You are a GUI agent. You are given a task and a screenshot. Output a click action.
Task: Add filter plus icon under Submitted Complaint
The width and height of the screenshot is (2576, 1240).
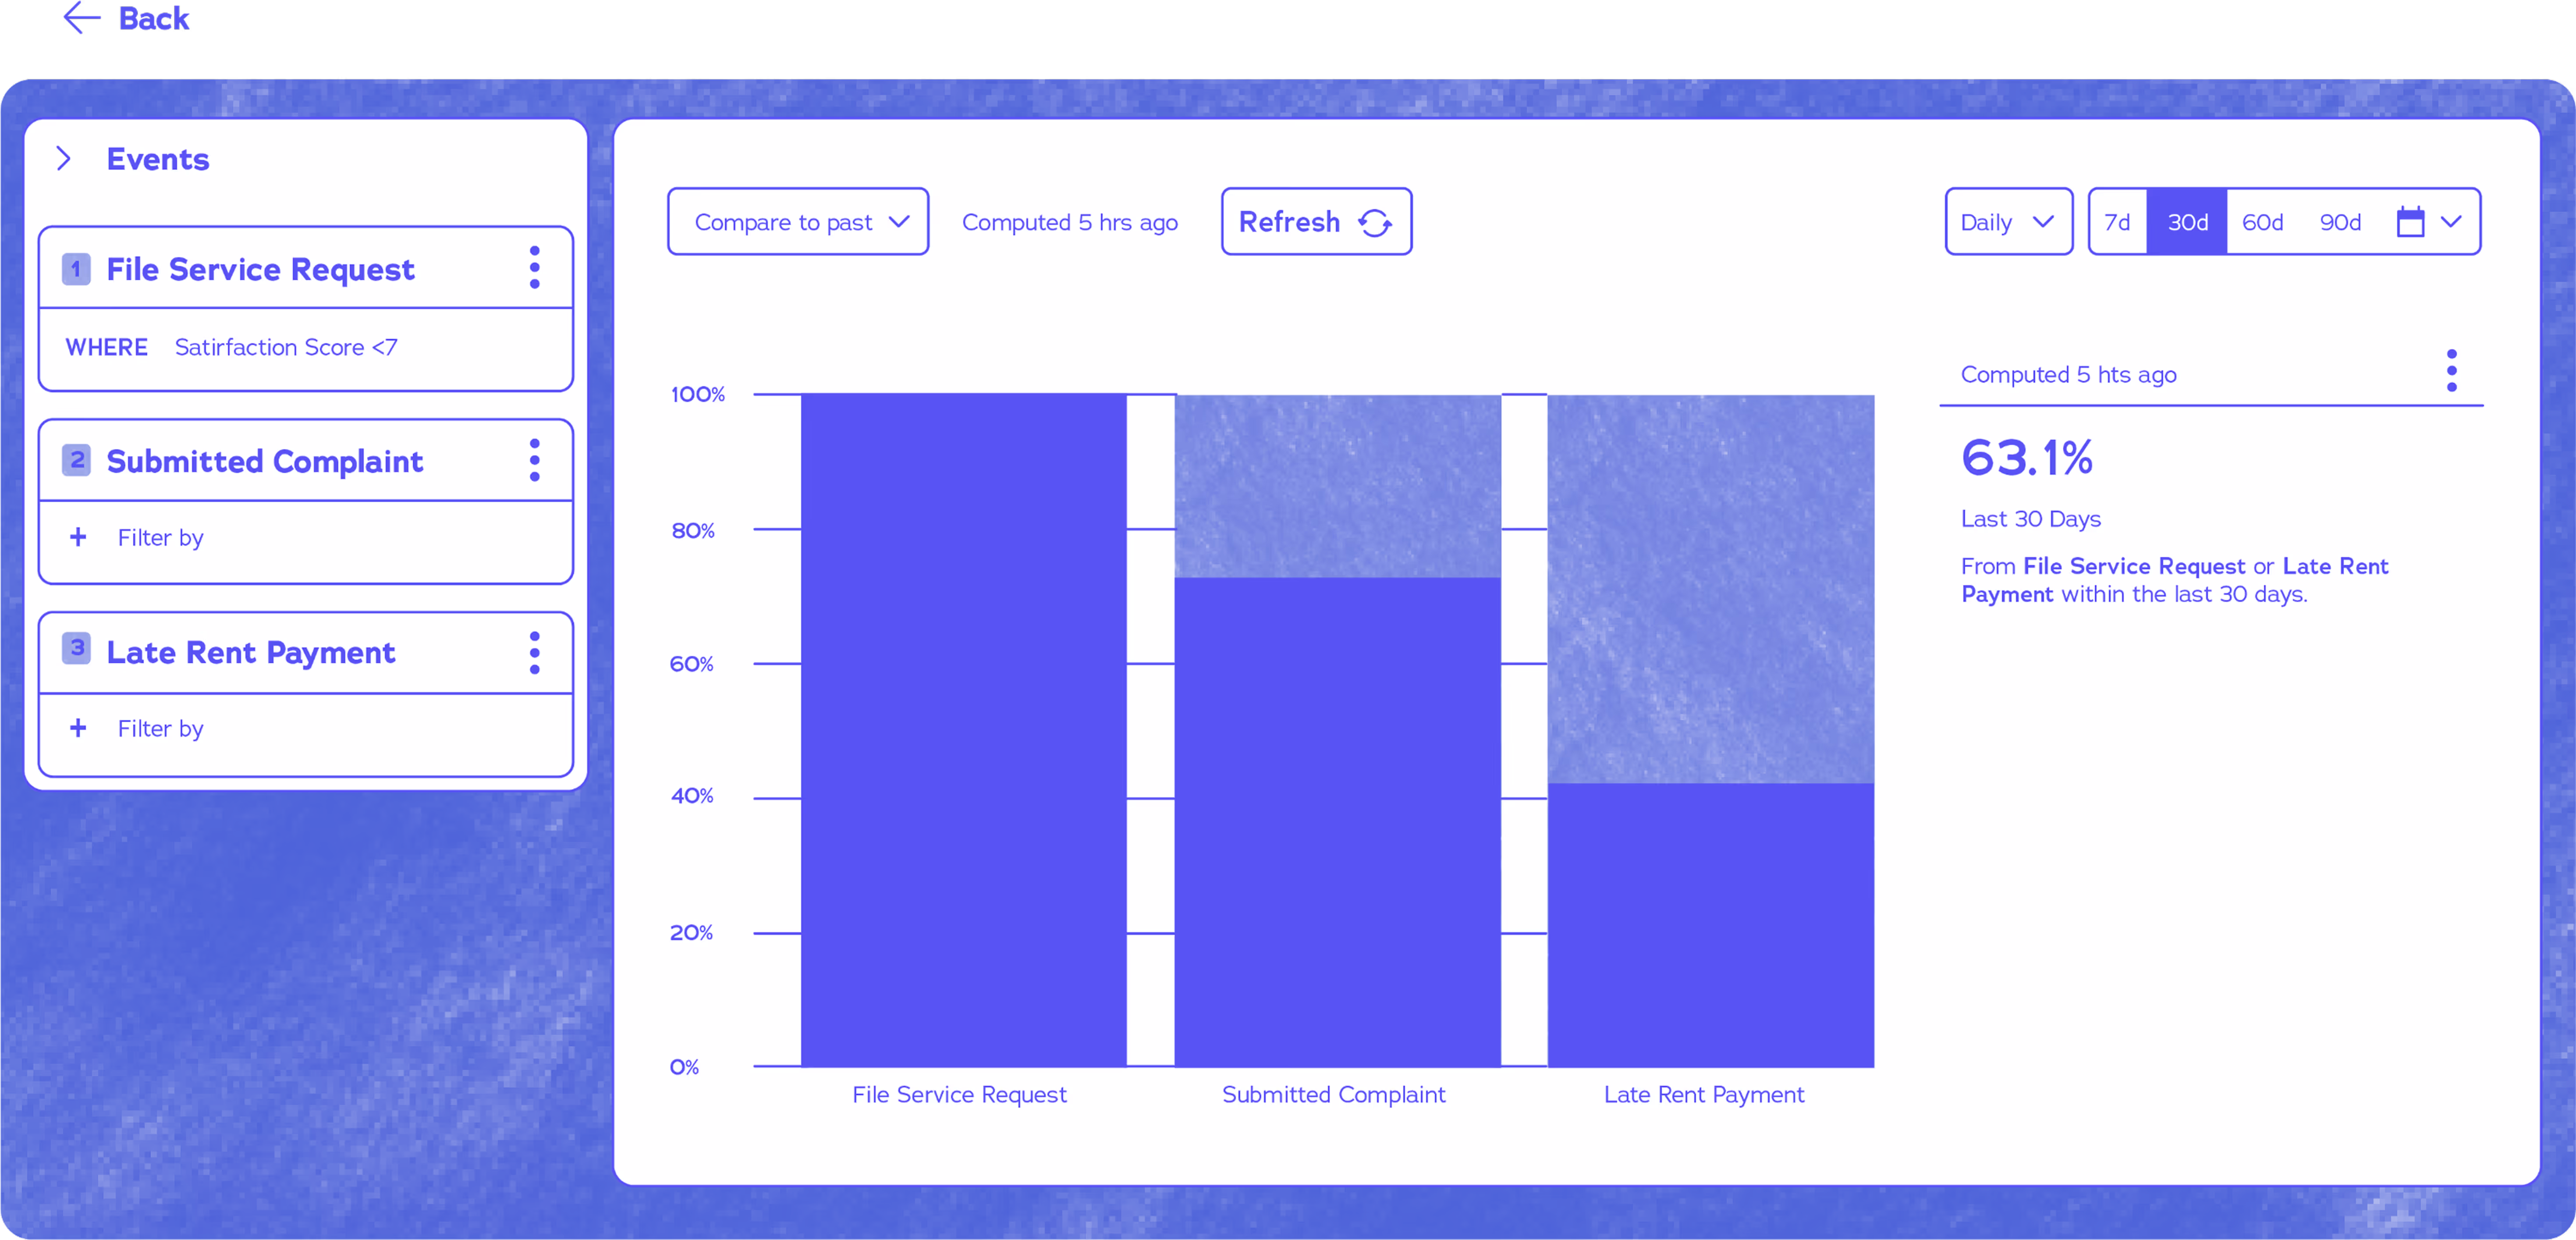click(78, 537)
